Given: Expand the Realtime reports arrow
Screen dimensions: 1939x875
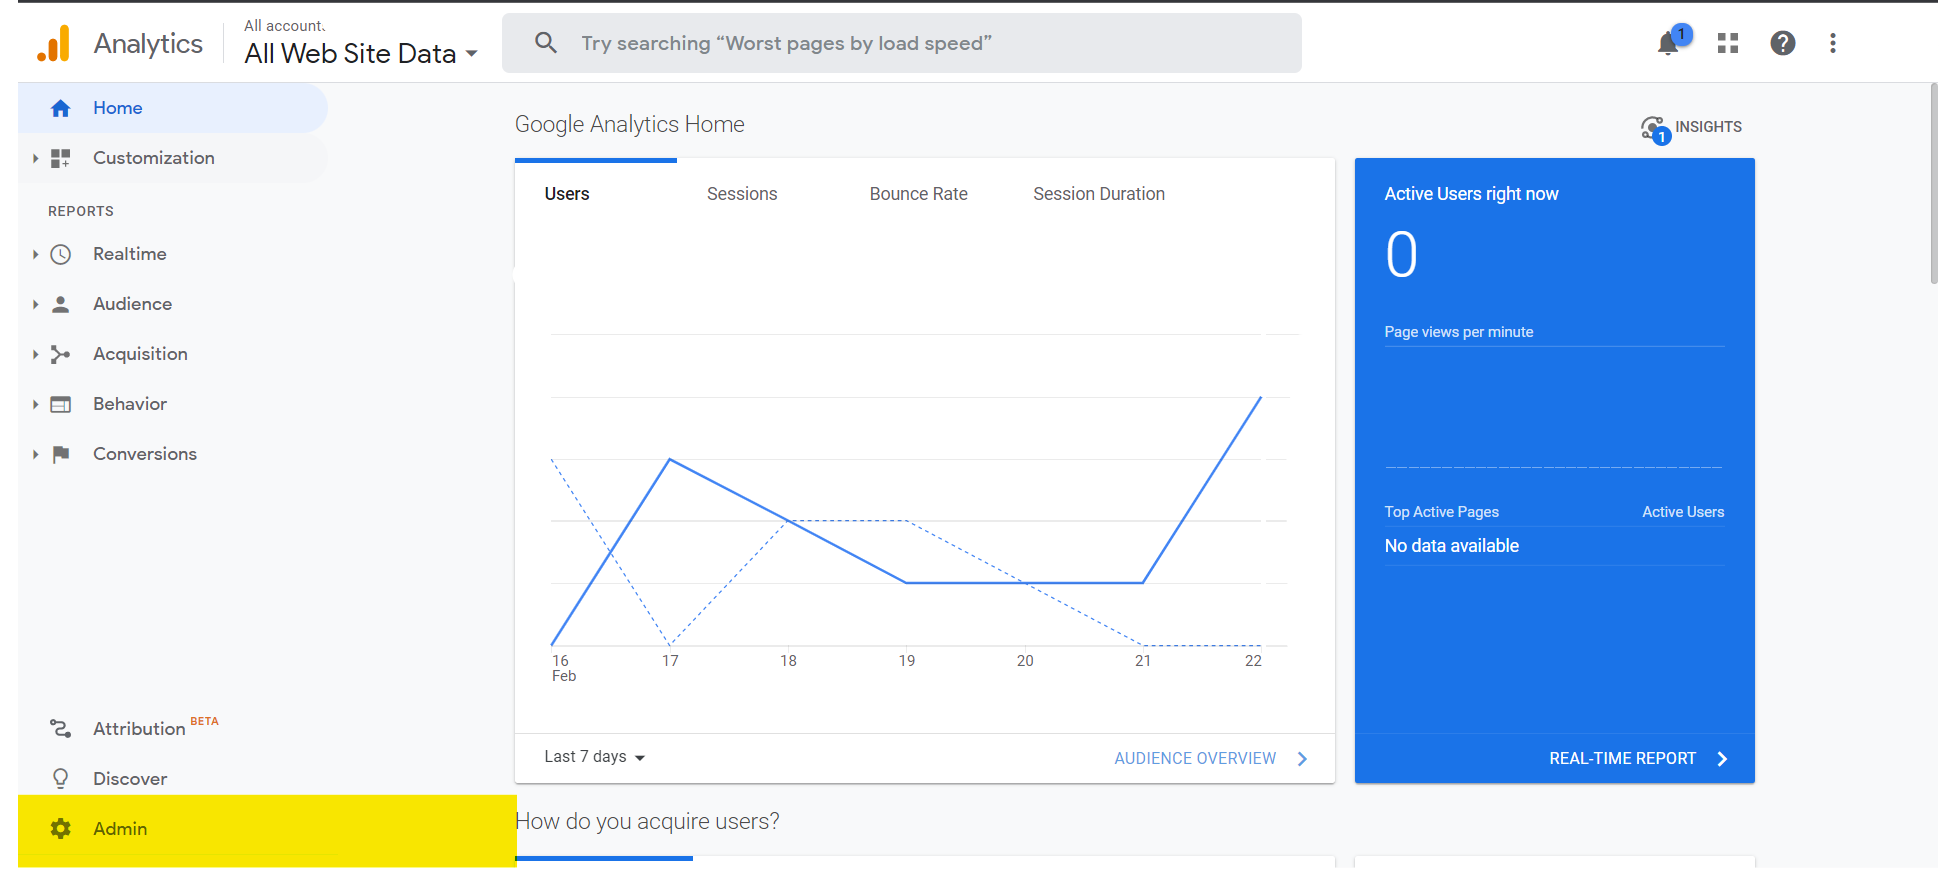Looking at the screenshot, I should tap(35, 254).
